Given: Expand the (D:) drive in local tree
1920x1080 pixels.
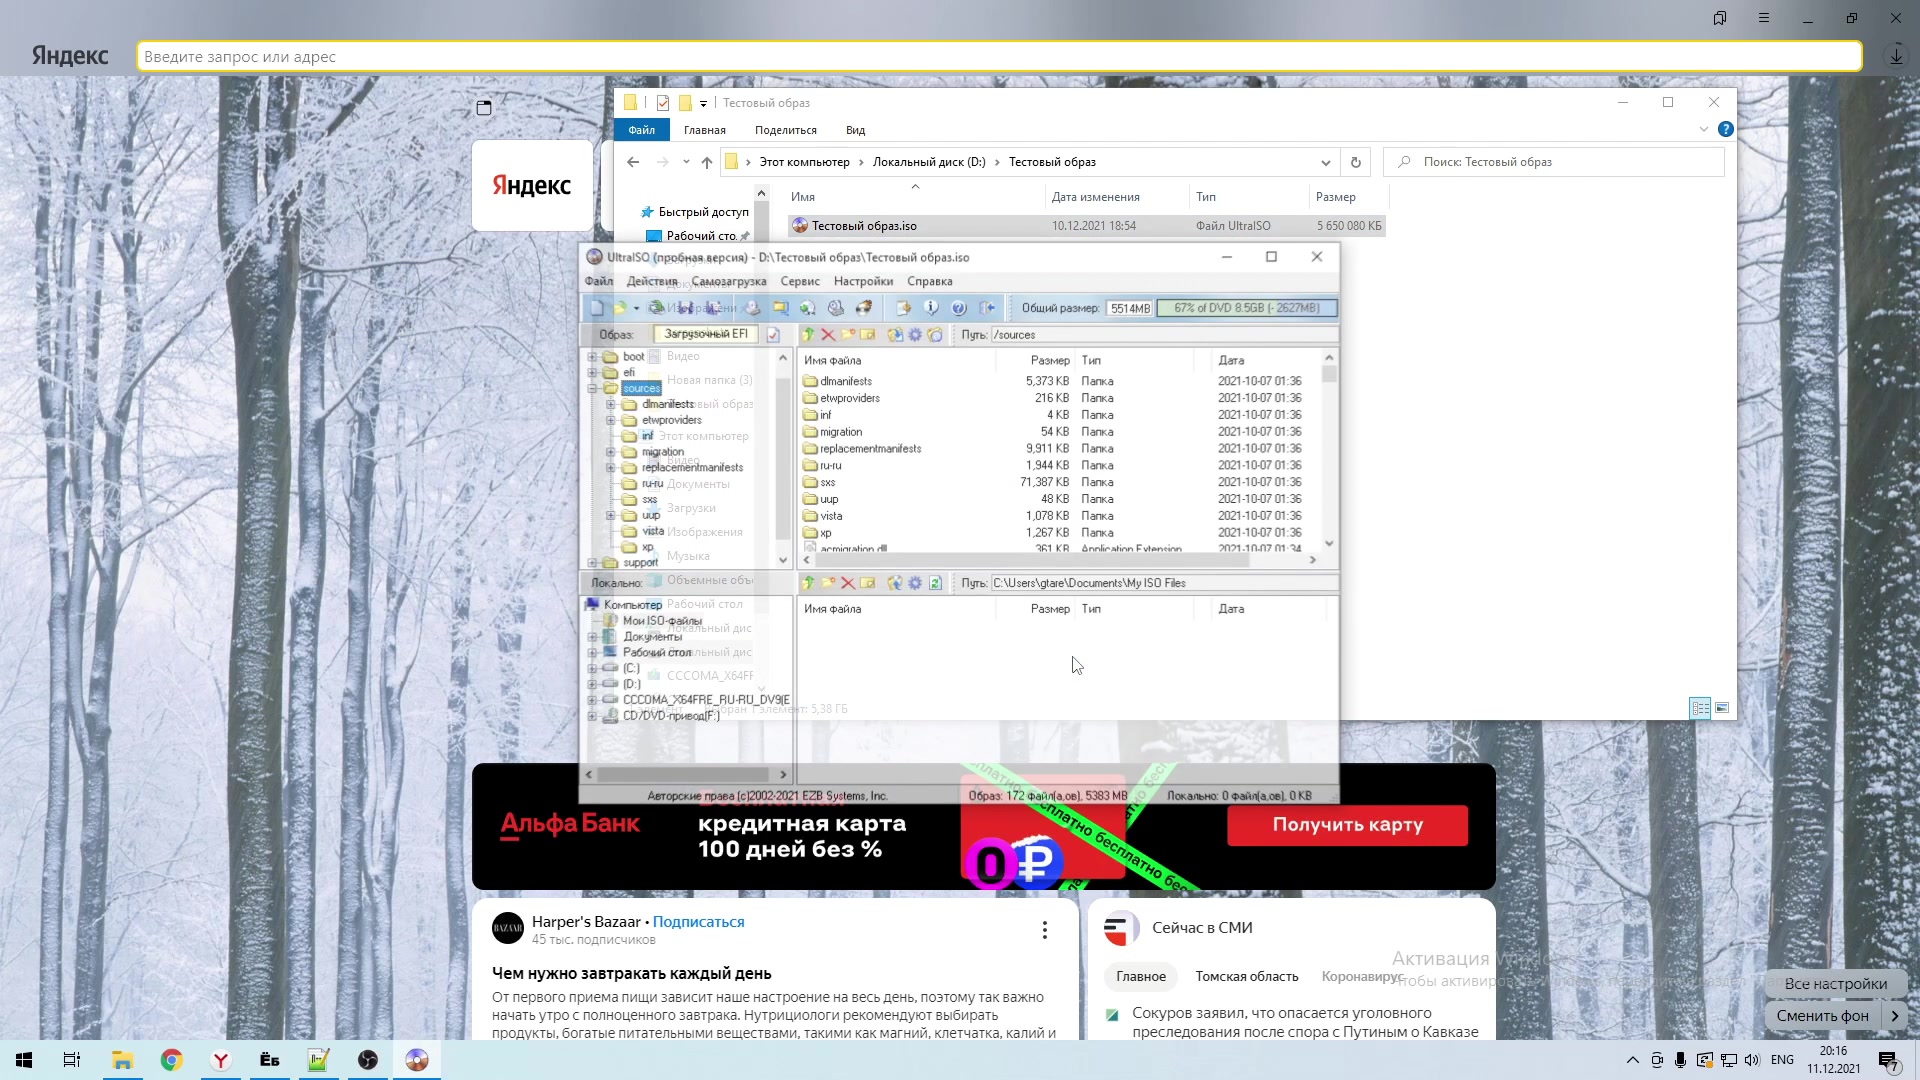Looking at the screenshot, I should tap(592, 684).
